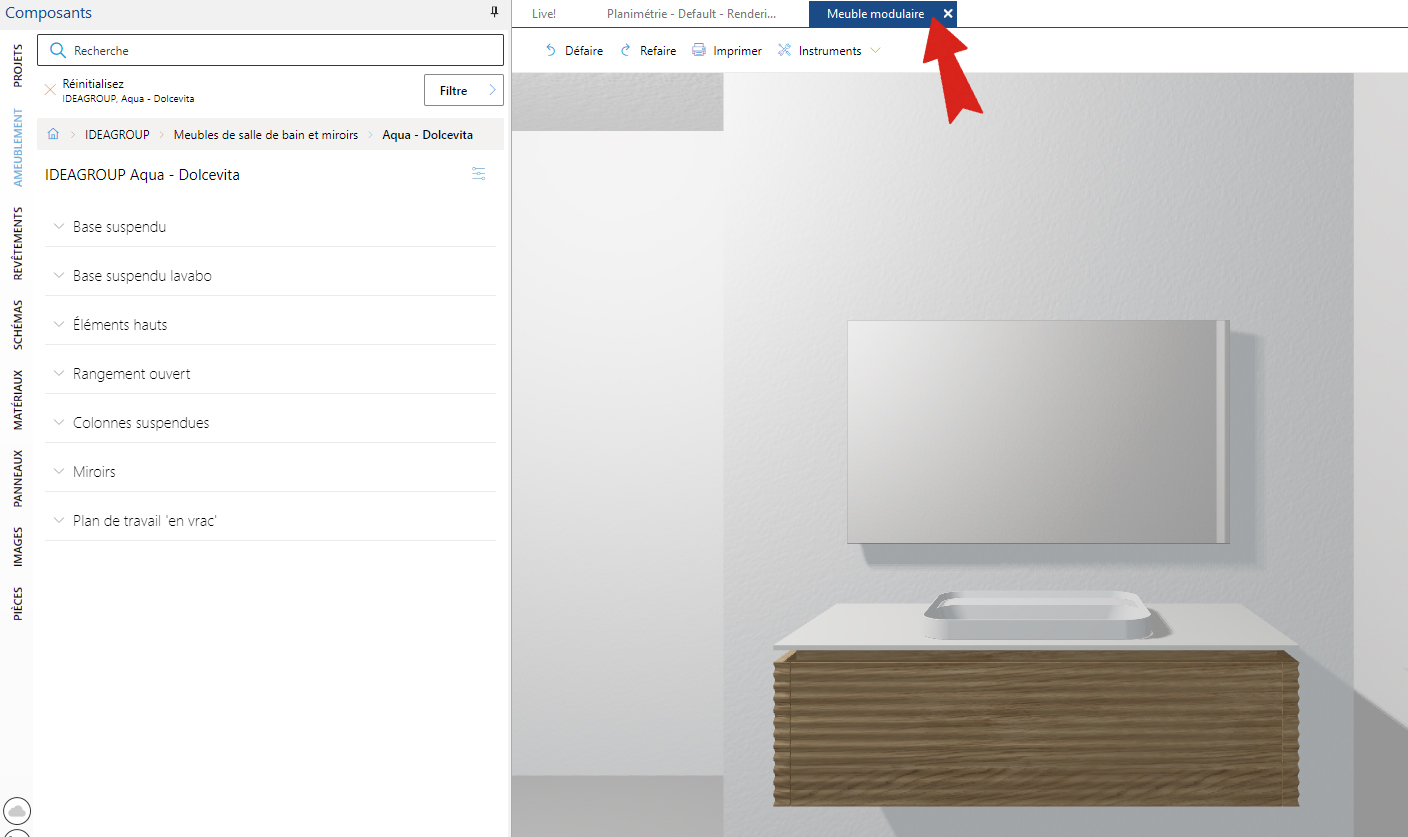Screen dimensions: 1408x837
Task: Open the Instruments tools icon
Action: [x=784, y=51]
